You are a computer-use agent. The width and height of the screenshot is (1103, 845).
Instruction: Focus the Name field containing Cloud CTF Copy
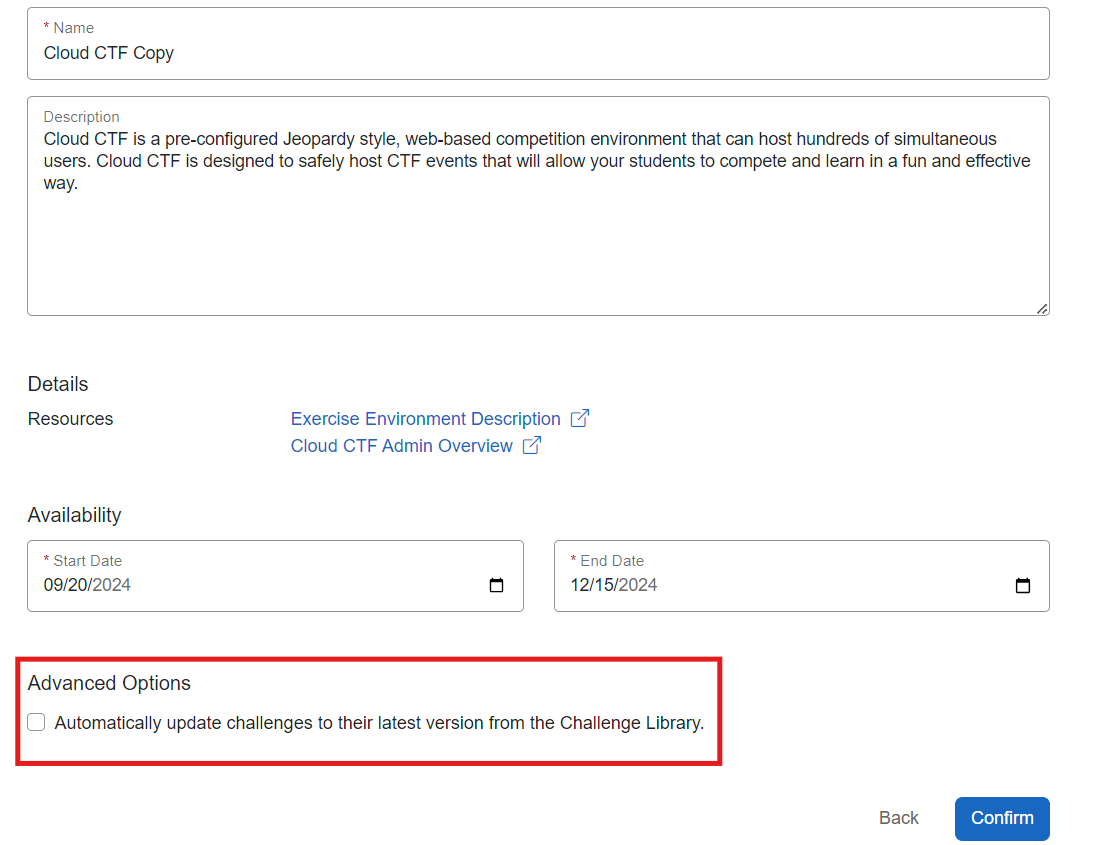pos(538,44)
